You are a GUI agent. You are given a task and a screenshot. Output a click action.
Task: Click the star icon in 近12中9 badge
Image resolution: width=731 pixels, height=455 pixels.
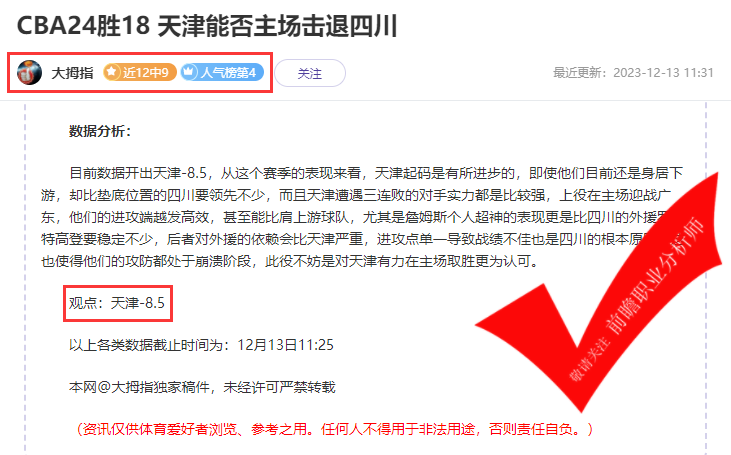111,72
